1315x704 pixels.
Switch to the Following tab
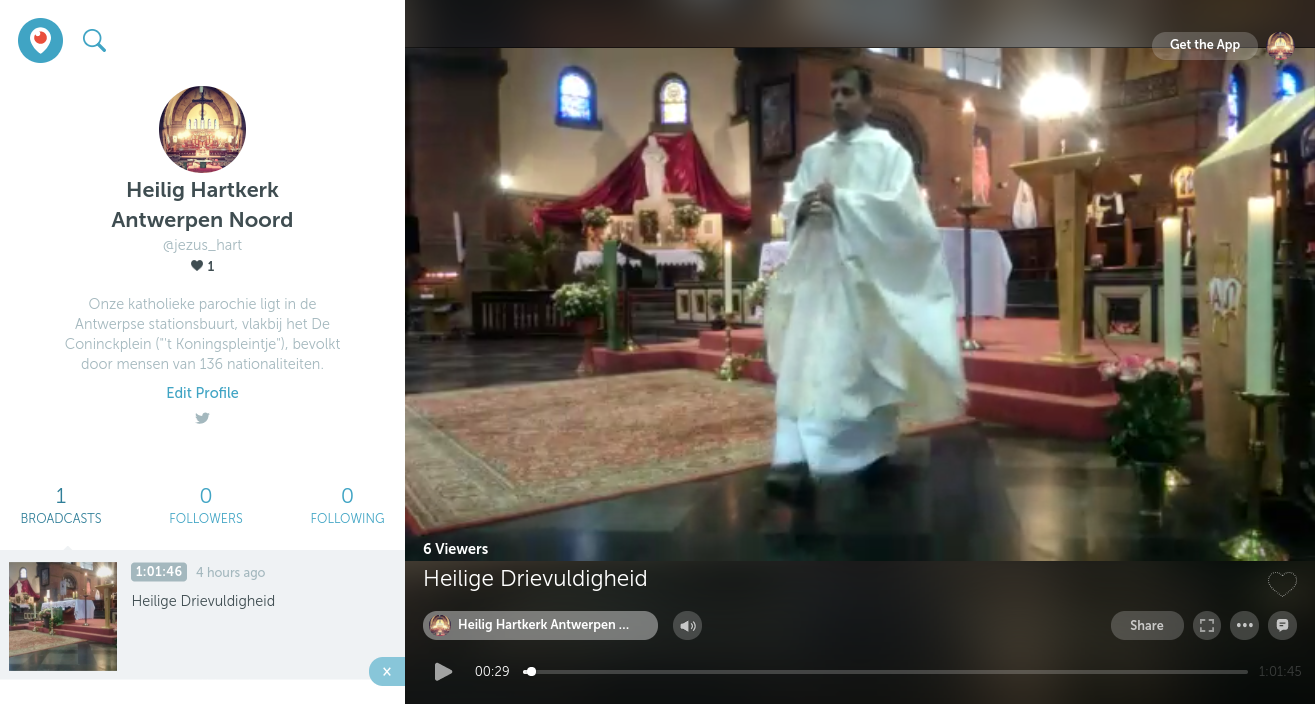(347, 506)
